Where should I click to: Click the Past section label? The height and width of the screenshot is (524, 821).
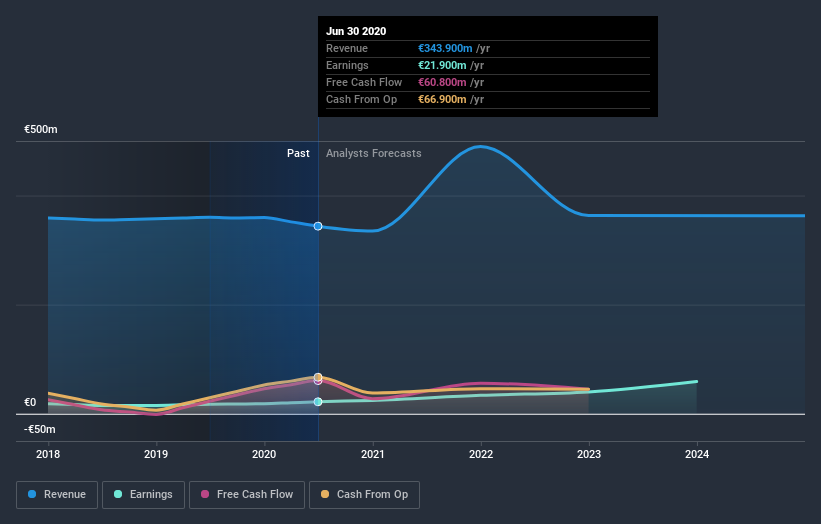point(298,153)
